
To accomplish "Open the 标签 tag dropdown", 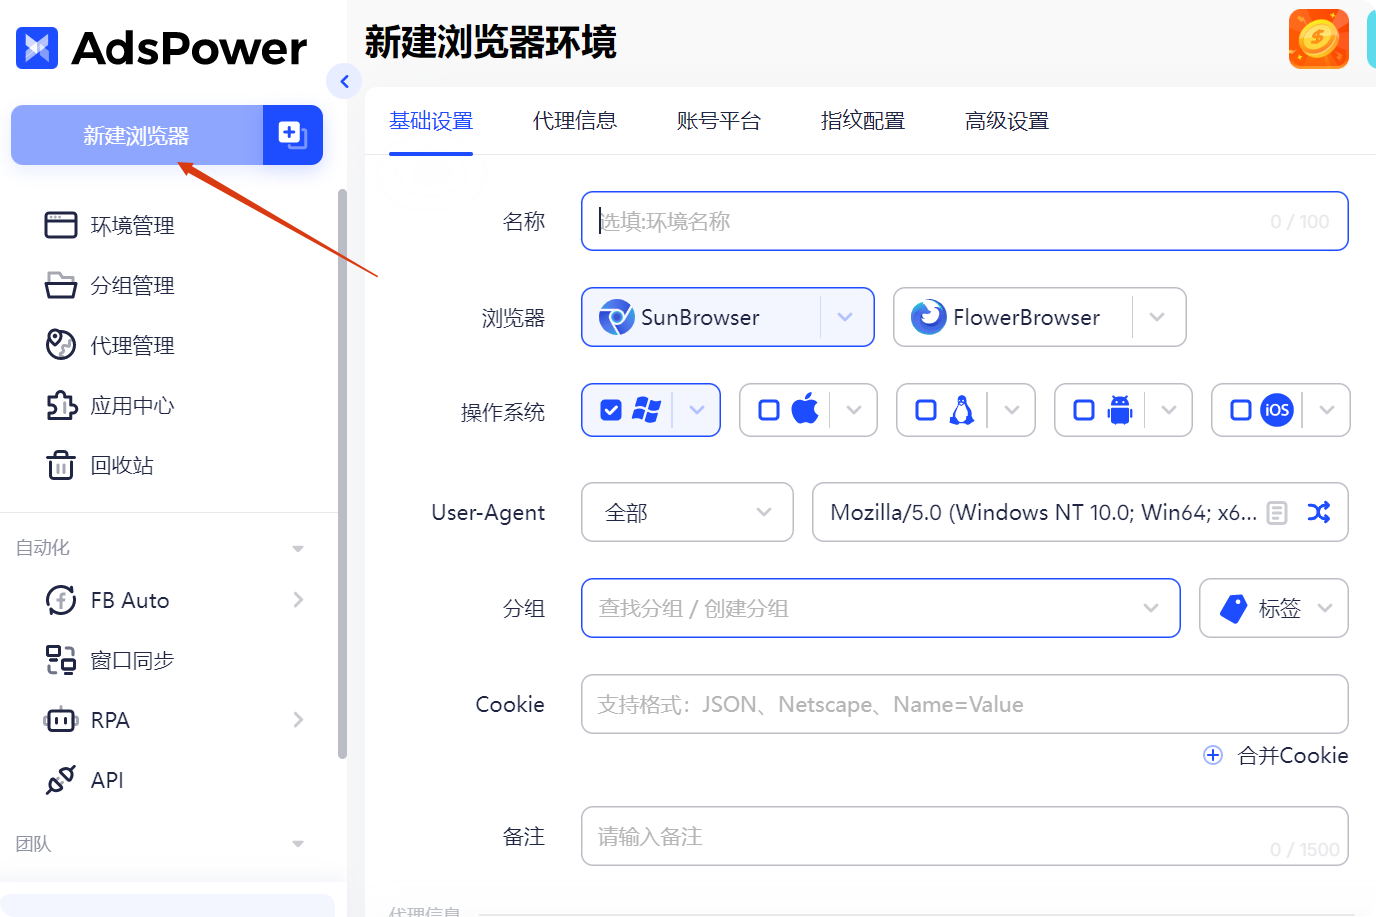I will pyautogui.click(x=1274, y=608).
